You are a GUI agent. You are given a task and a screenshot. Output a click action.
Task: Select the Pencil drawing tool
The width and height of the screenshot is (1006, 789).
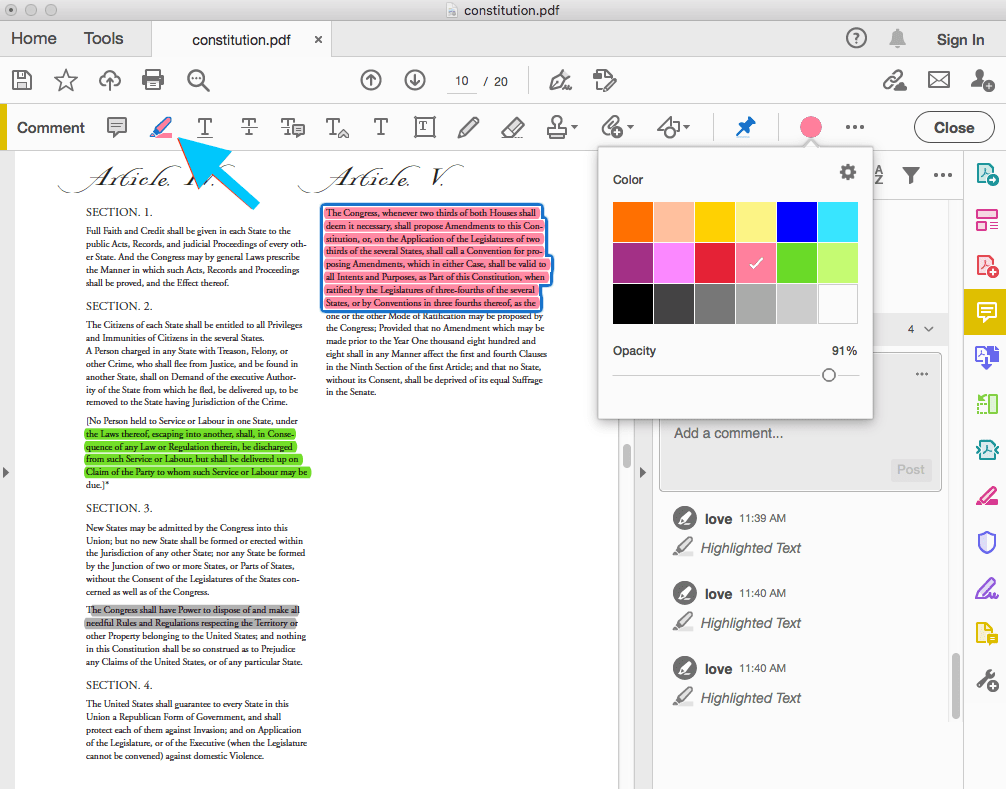(x=468, y=127)
